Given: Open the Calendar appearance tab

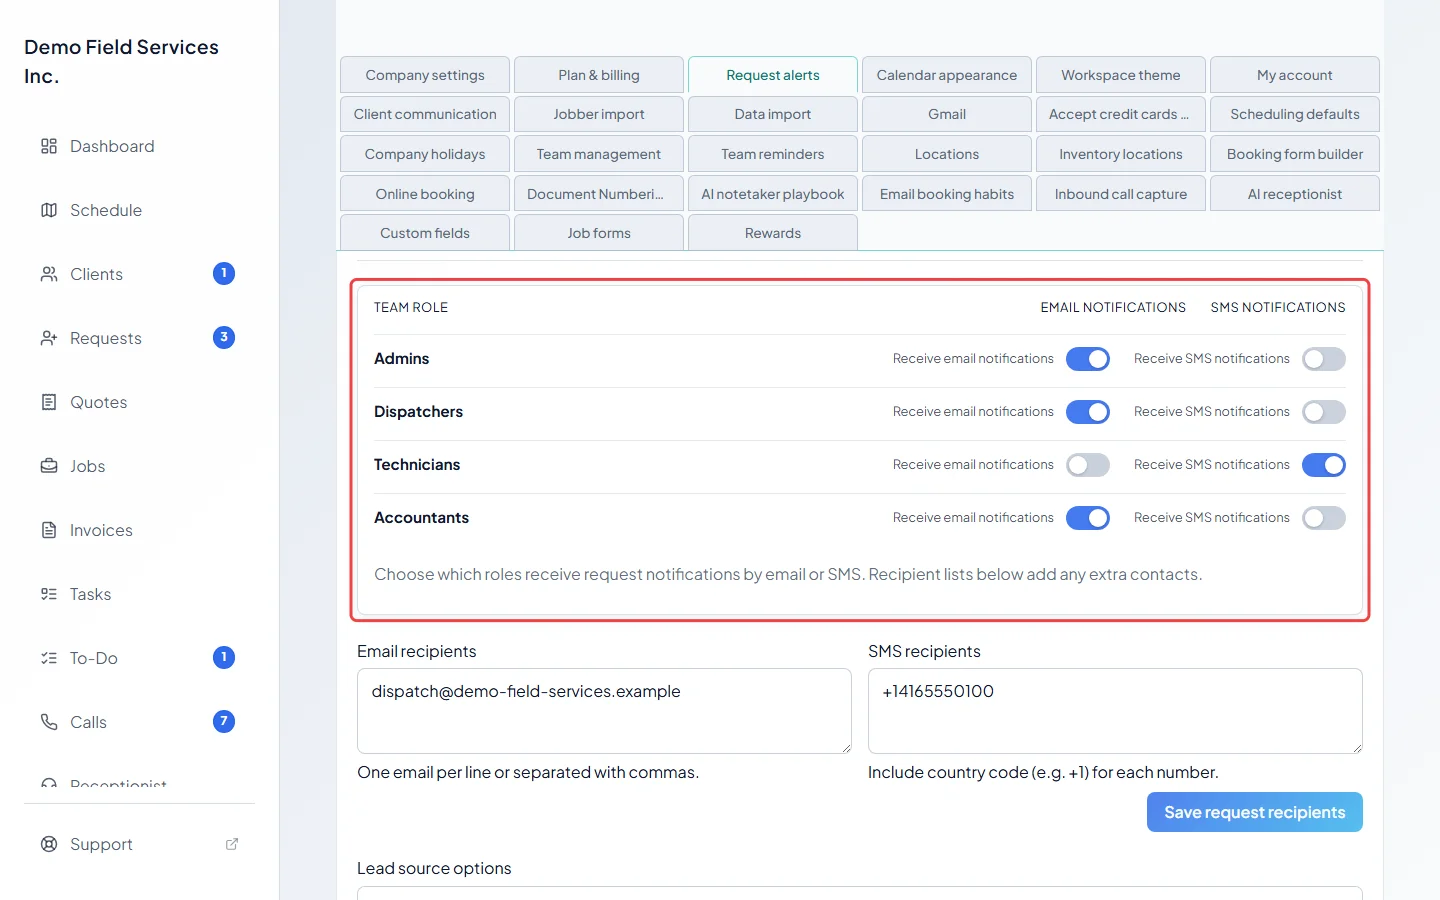Looking at the screenshot, I should point(947,75).
